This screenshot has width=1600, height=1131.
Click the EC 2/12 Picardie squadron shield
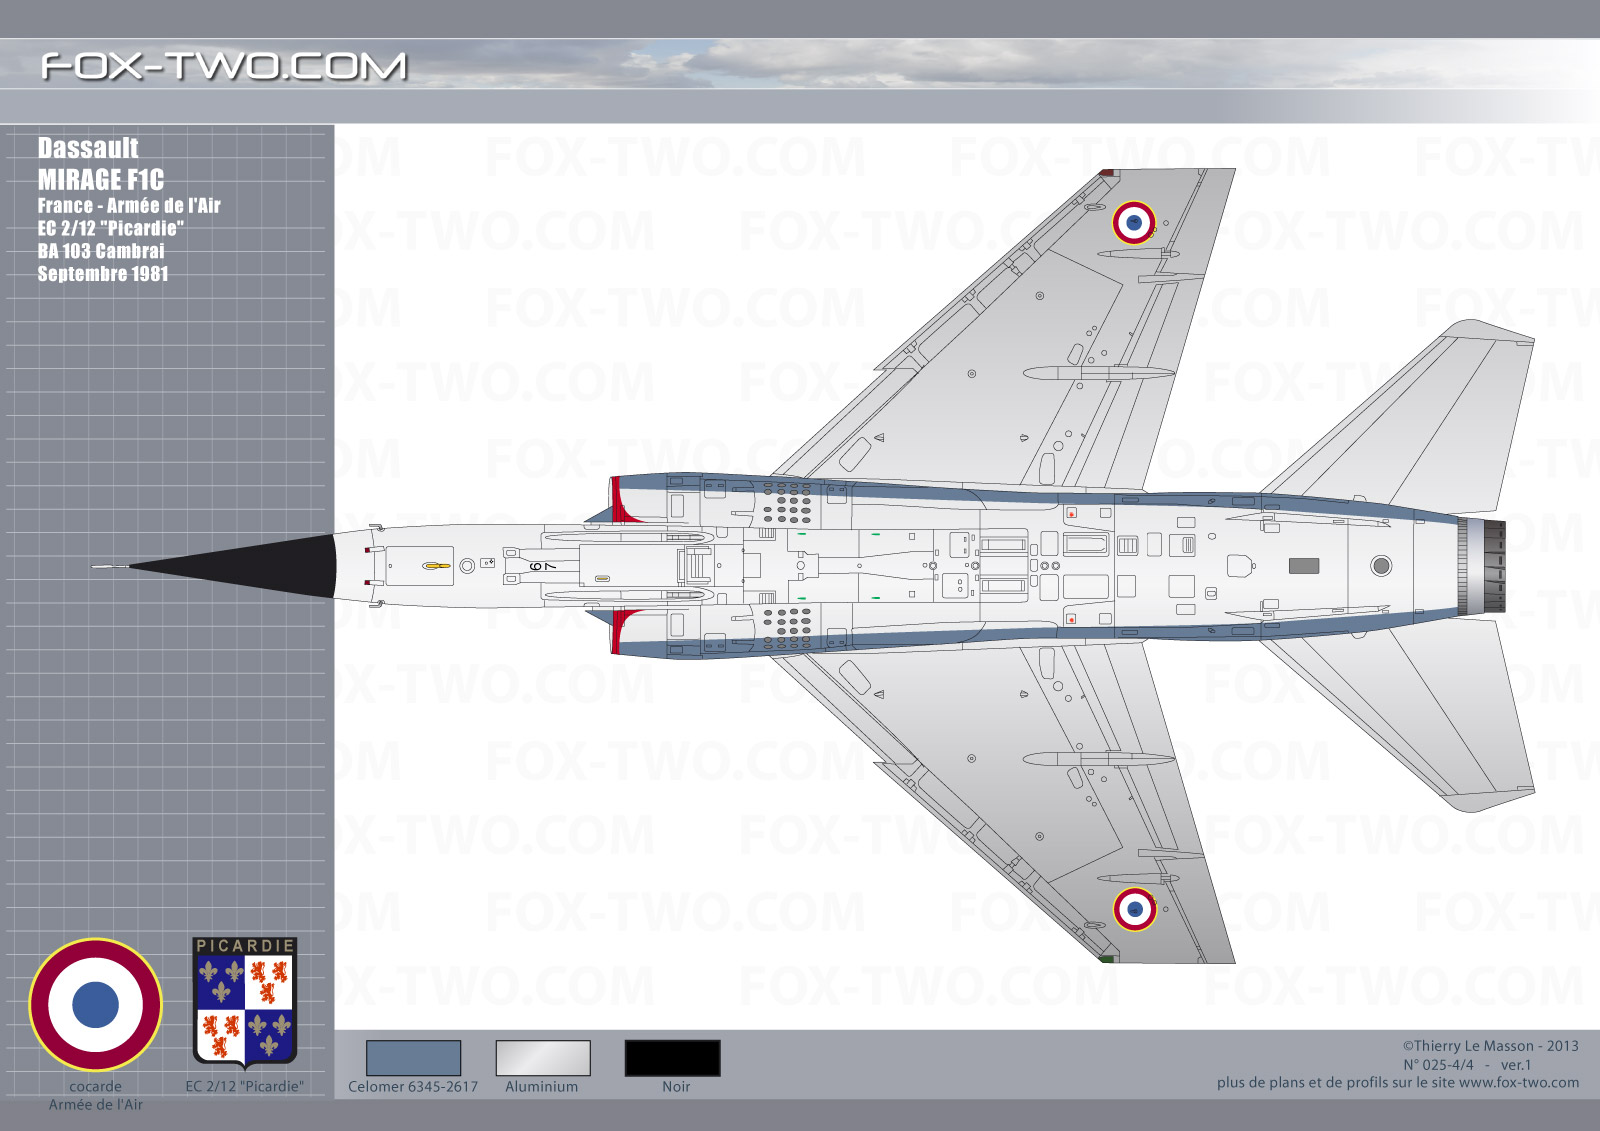(244, 1003)
